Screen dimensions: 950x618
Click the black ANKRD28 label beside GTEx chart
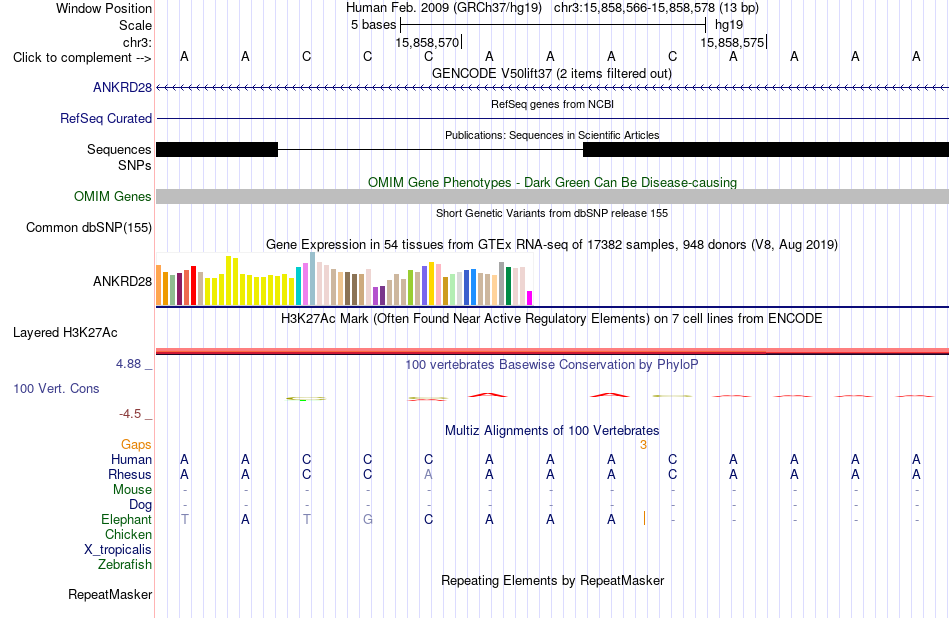click(122, 281)
